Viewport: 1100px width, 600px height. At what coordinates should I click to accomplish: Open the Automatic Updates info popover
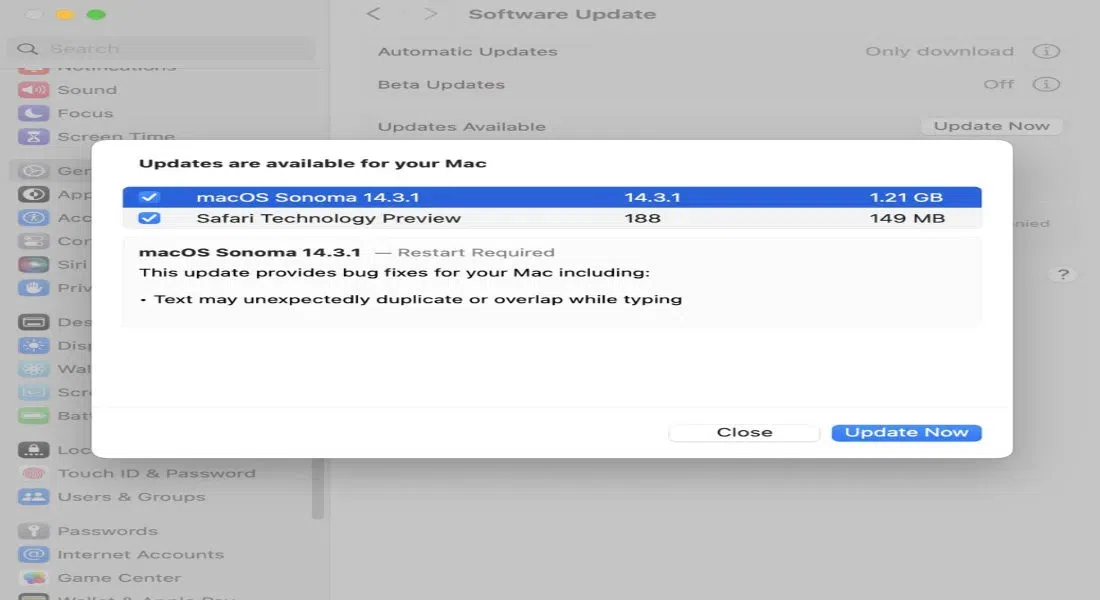pos(1046,51)
